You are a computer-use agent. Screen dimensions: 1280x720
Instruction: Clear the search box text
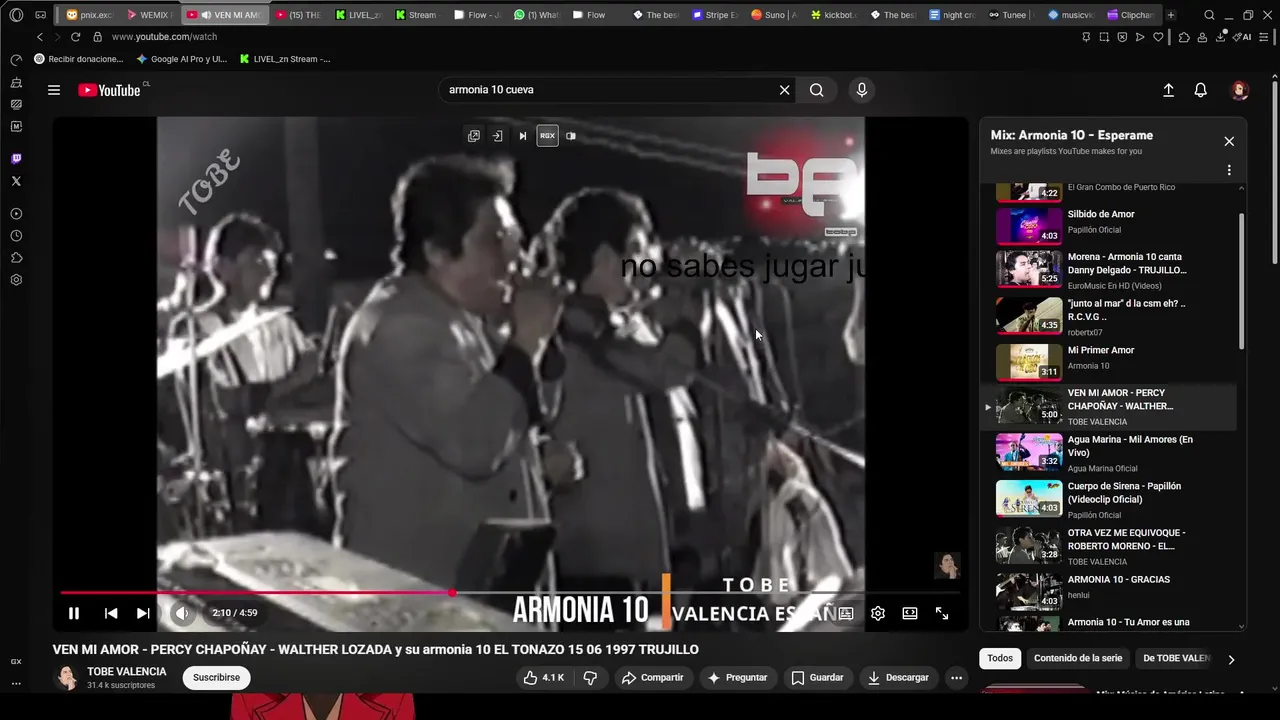785,90
